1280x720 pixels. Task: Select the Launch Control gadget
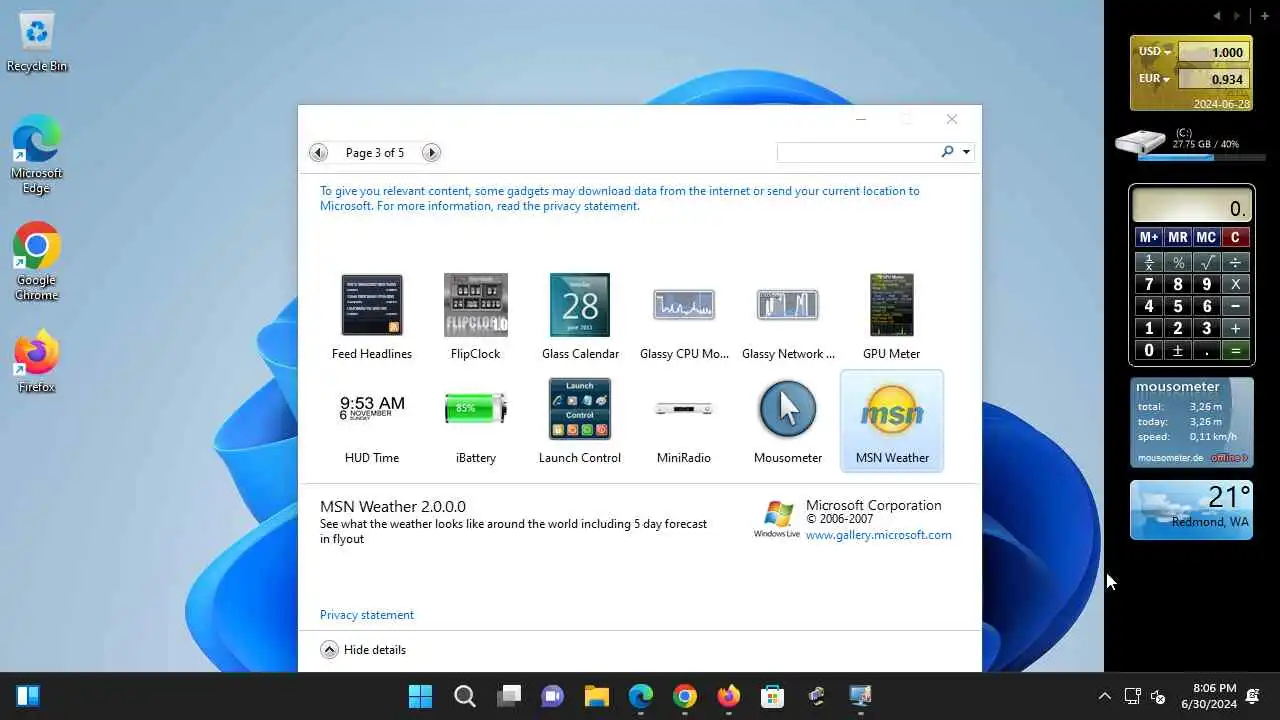click(x=580, y=420)
